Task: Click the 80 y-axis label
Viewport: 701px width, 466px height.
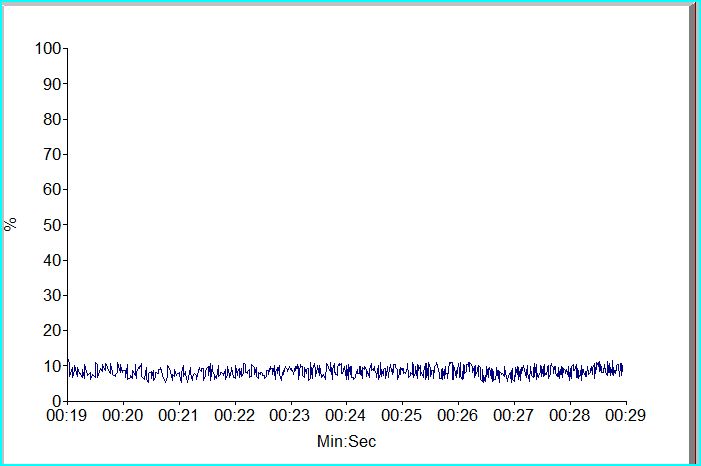Action: [x=52, y=119]
